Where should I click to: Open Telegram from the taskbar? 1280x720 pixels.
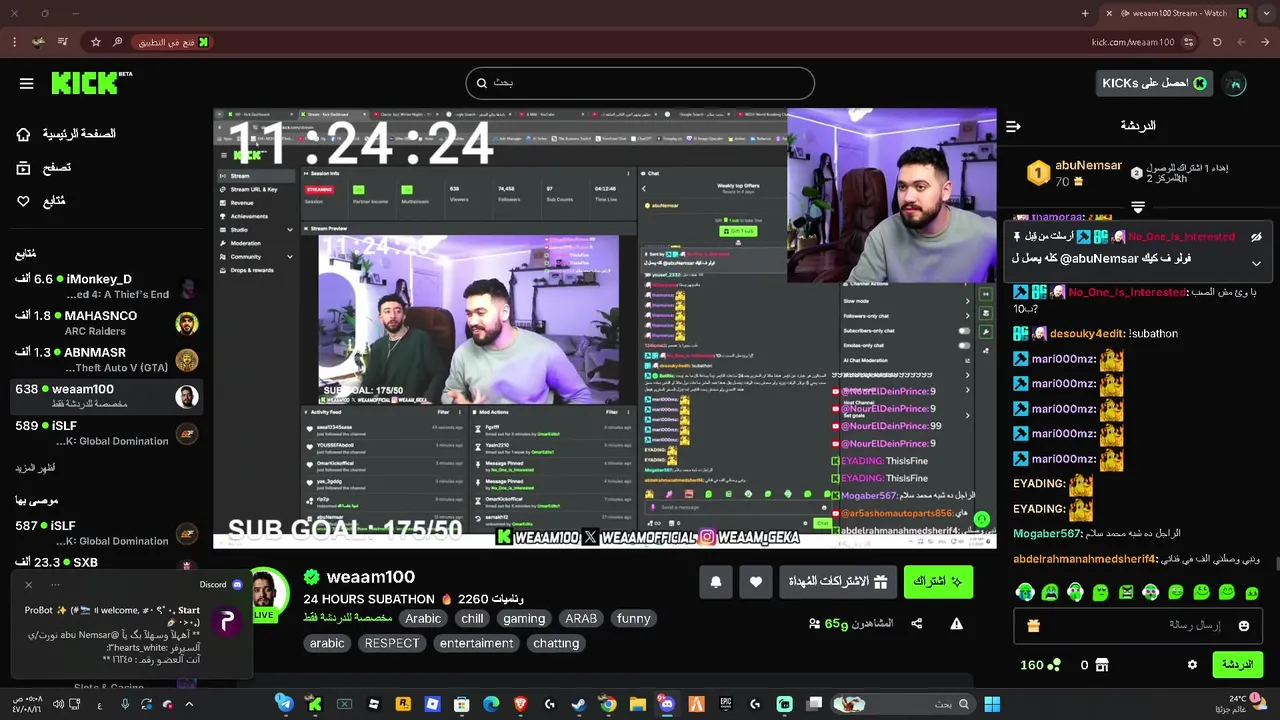click(284, 704)
